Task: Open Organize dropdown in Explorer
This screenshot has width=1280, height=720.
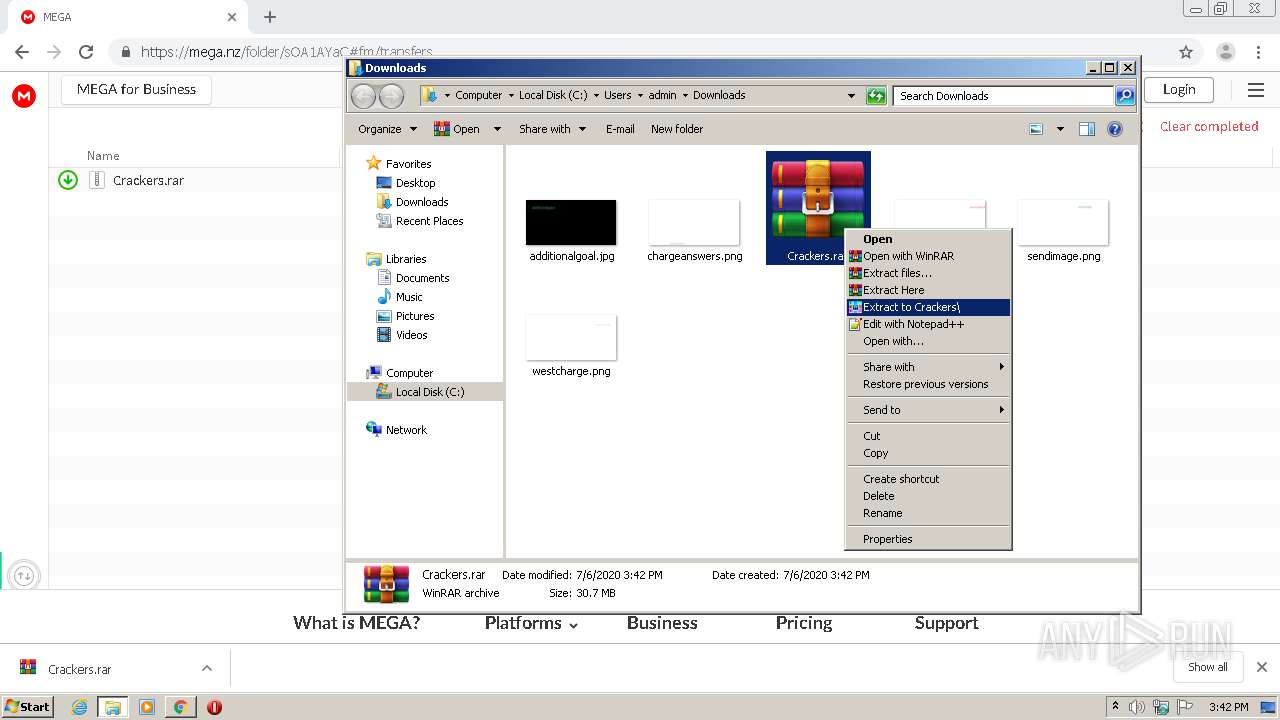Action: point(387,129)
